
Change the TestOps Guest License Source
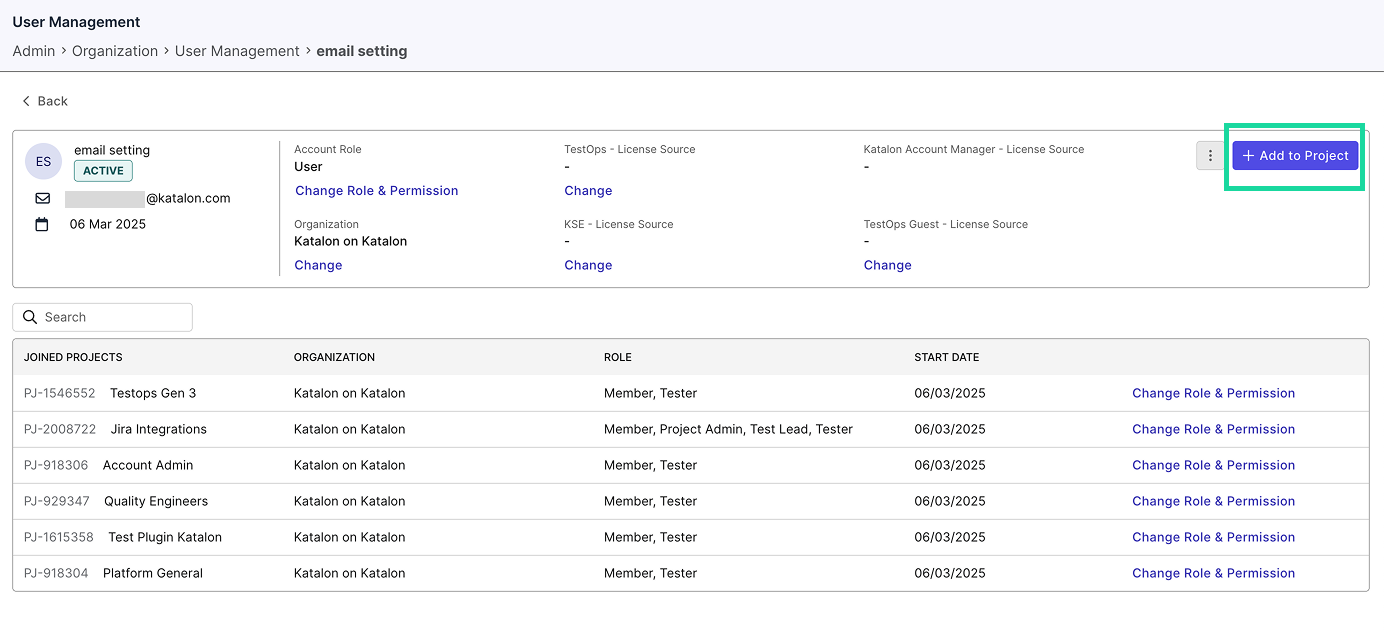pyautogui.click(x=887, y=265)
